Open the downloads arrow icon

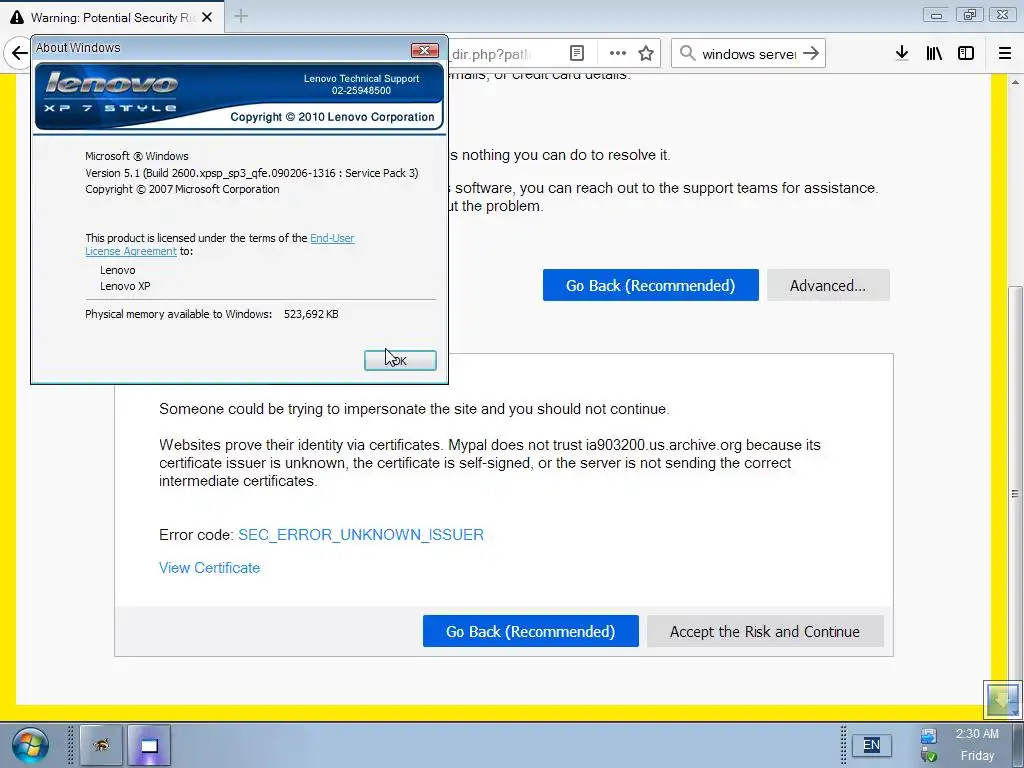pos(902,54)
